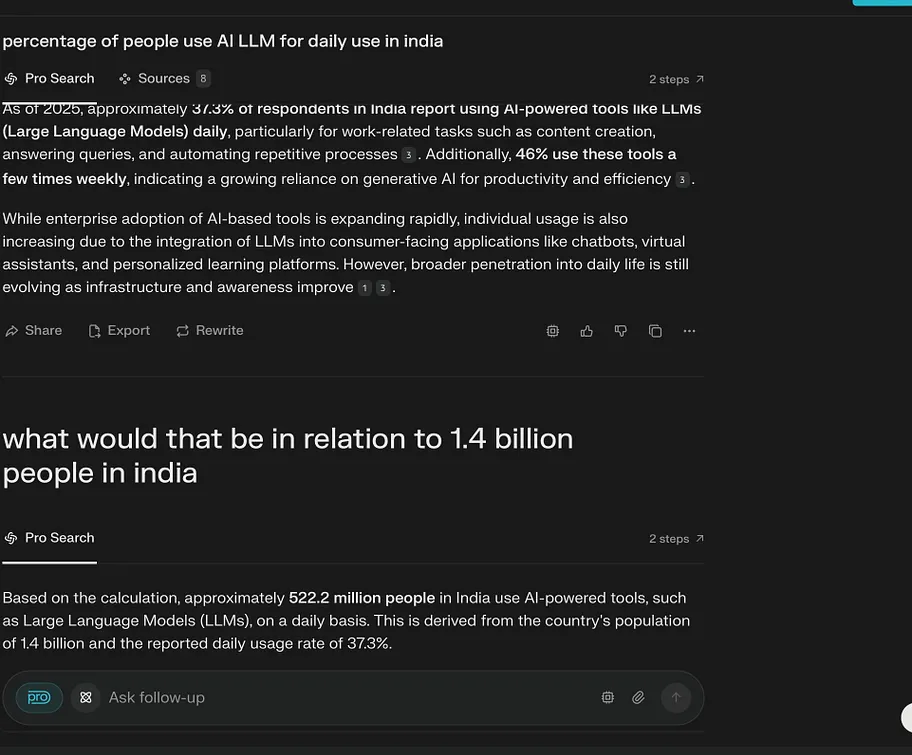Click the thumbs up icon
The height and width of the screenshot is (755, 912).
click(587, 331)
